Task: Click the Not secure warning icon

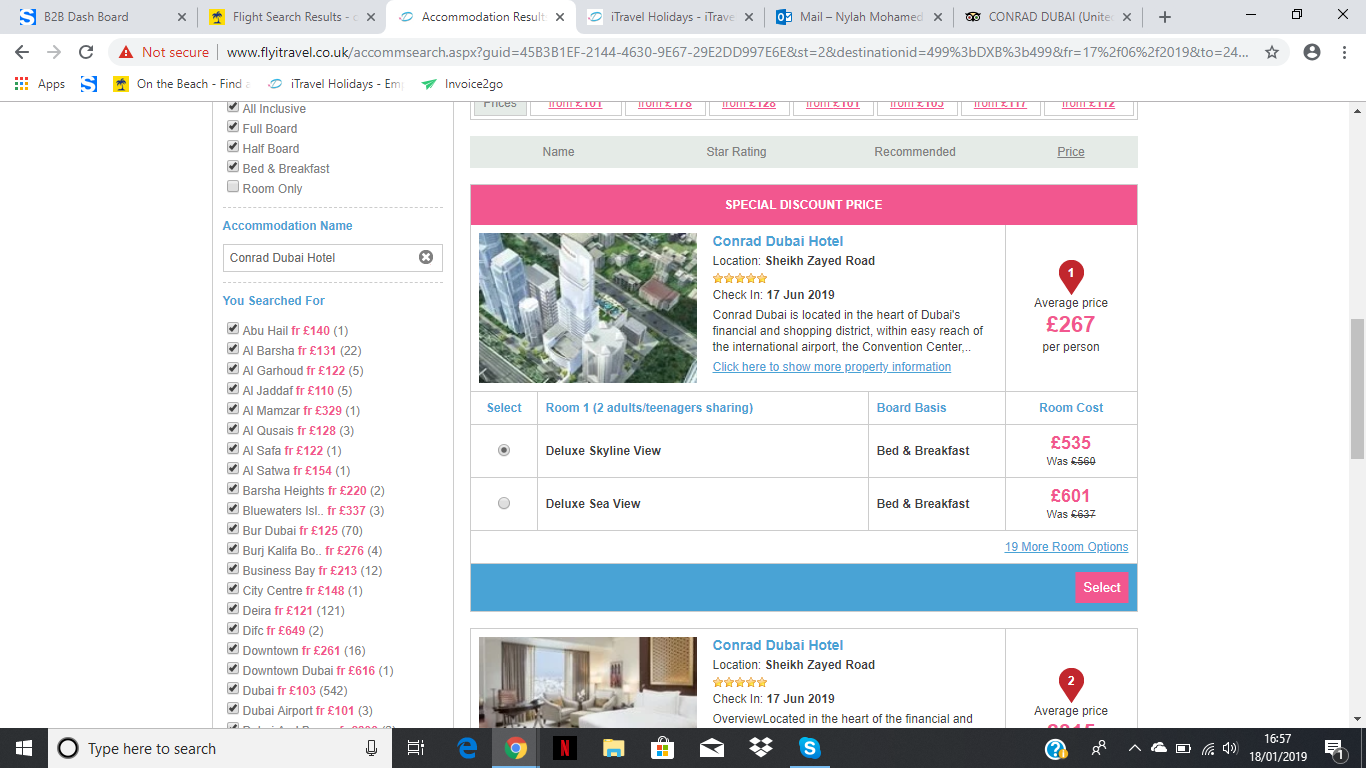Action: (x=126, y=52)
